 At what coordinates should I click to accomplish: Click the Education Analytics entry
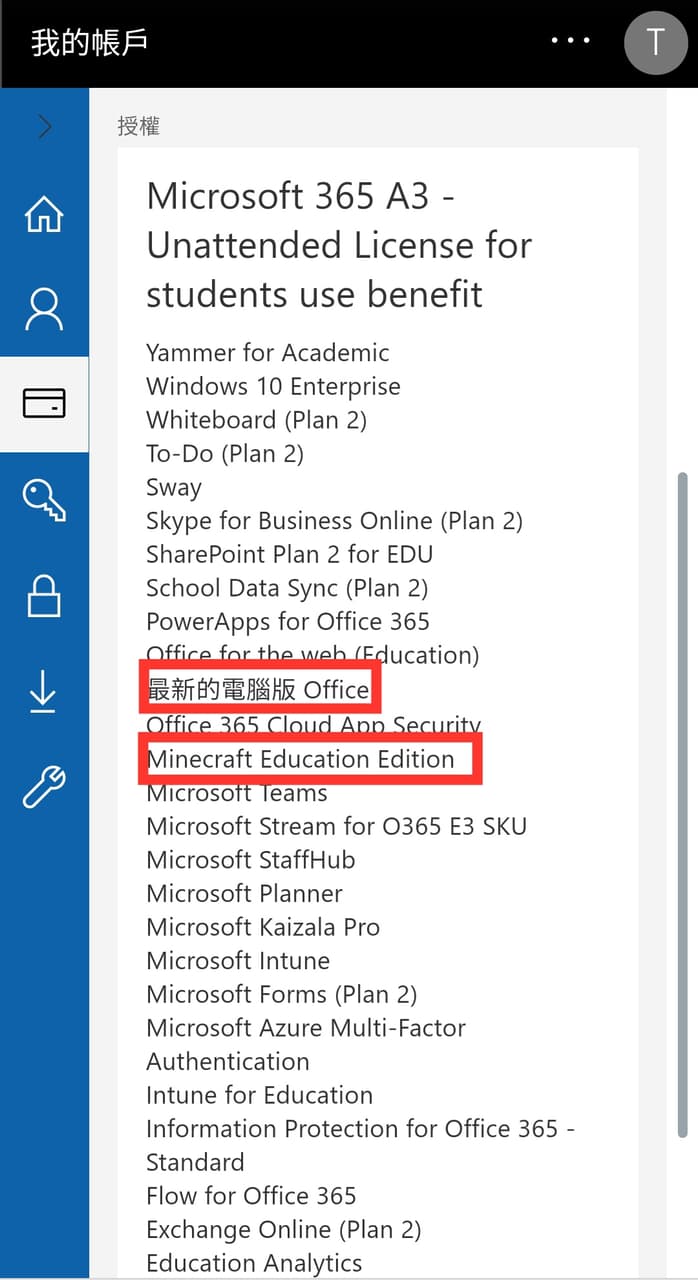click(254, 1264)
